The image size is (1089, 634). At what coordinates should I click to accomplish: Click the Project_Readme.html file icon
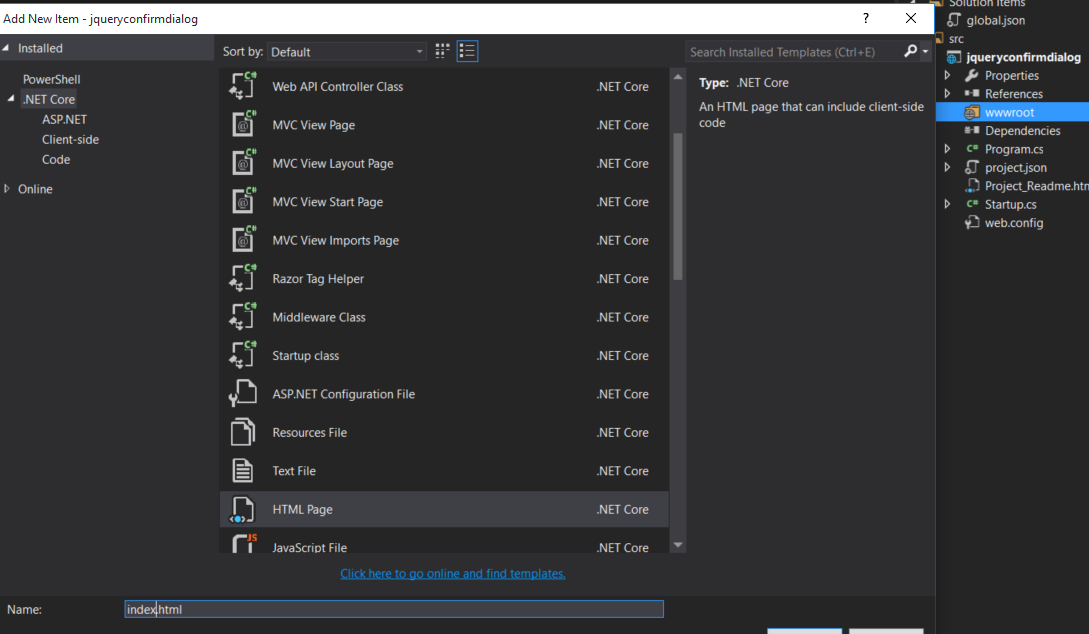[972, 185]
